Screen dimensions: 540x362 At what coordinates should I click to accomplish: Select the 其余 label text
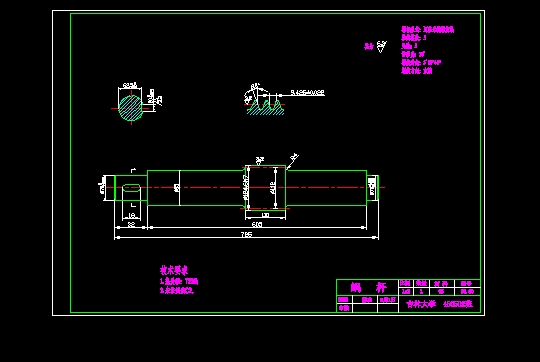(369, 46)
